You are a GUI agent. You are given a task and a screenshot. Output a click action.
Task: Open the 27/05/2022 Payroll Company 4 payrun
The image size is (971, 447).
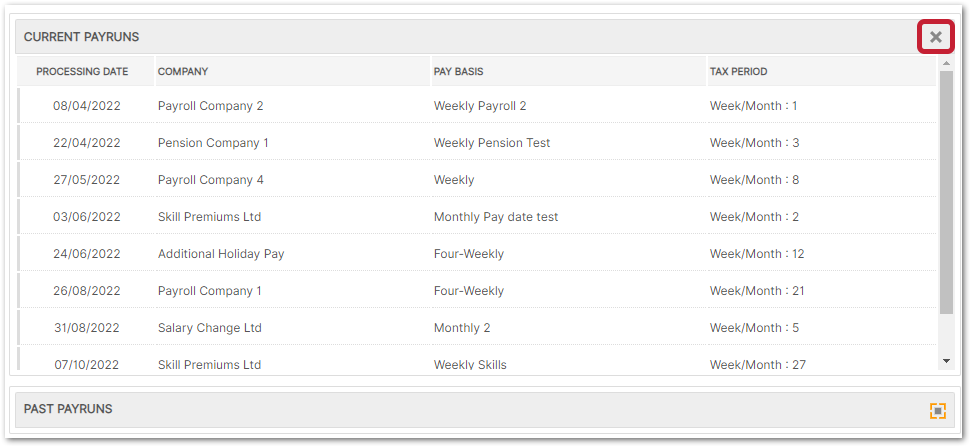211,180
